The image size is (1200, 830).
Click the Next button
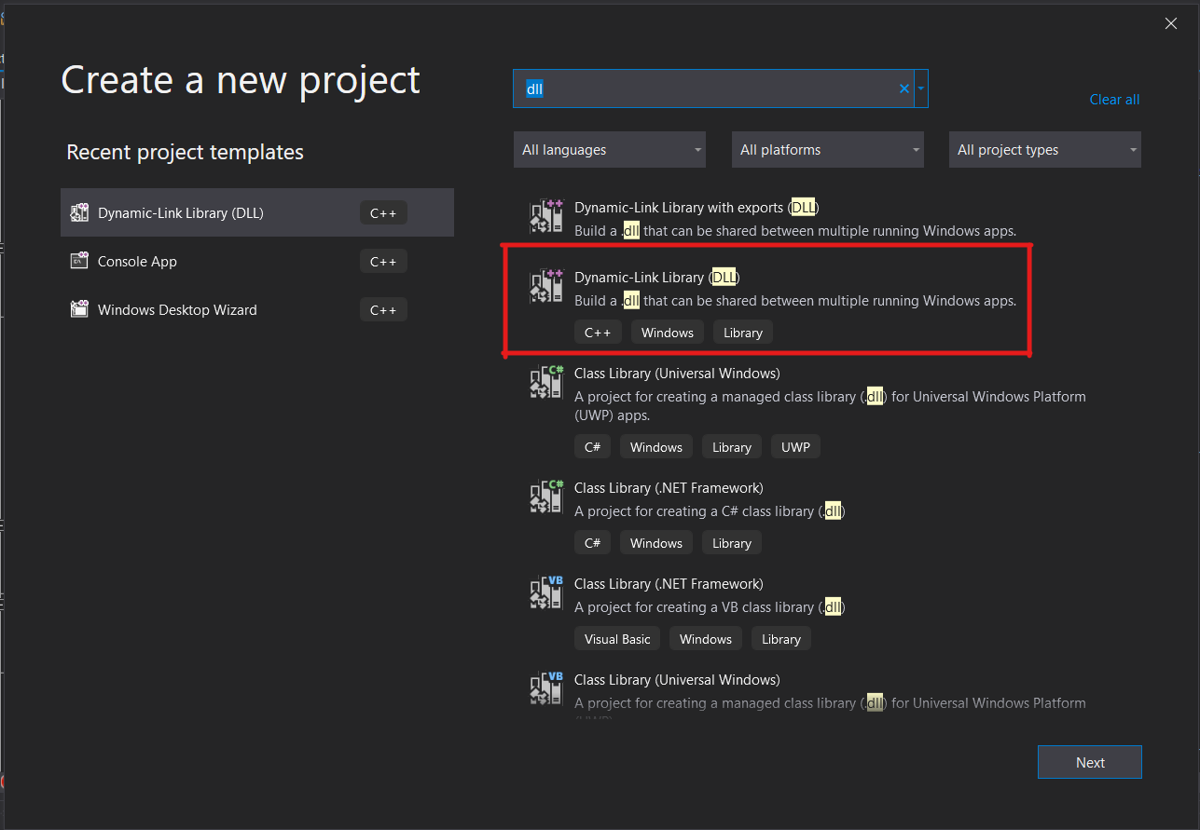click(x=1090, y=762)
